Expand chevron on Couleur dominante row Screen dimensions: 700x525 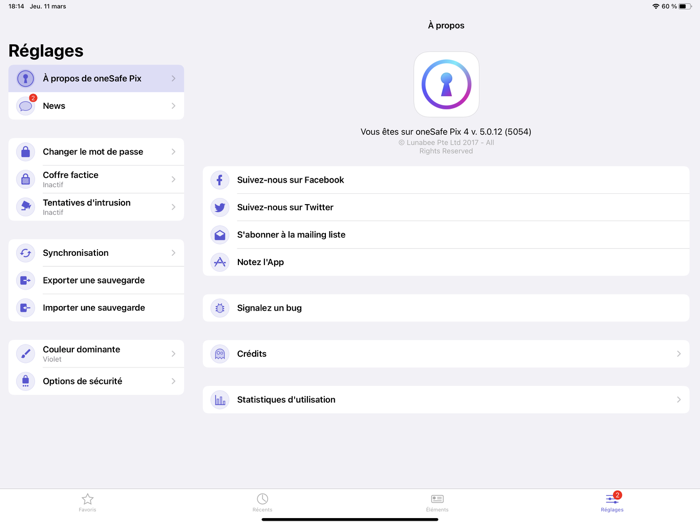tap(173, 354)
